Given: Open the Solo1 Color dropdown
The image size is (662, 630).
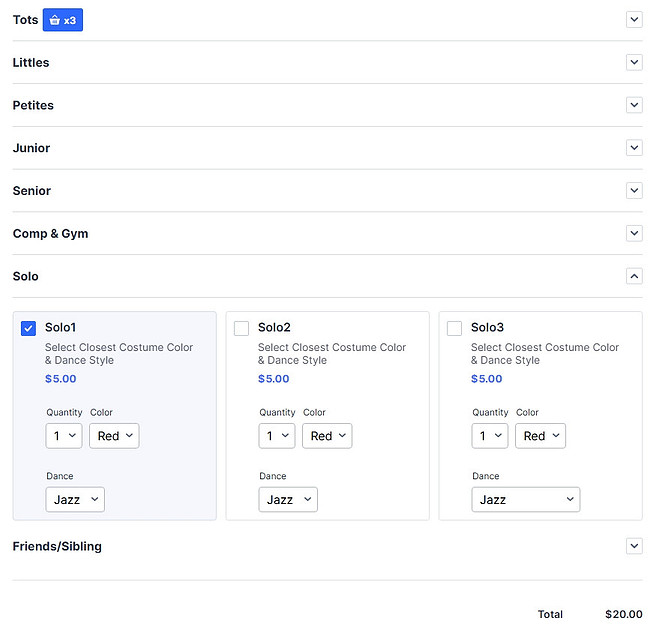Looking at the screenshot, I should point(114,436).
